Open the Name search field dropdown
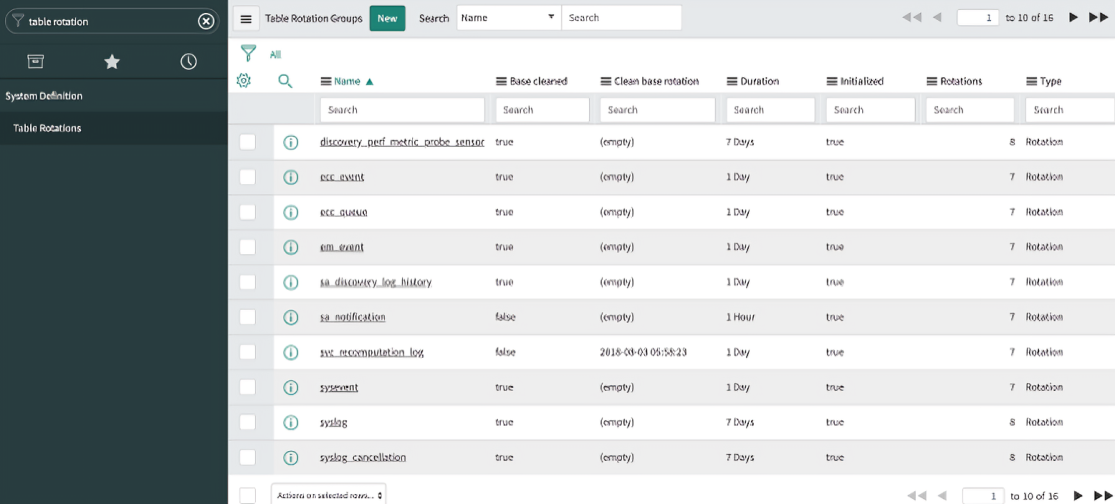 tap(508, 18)
